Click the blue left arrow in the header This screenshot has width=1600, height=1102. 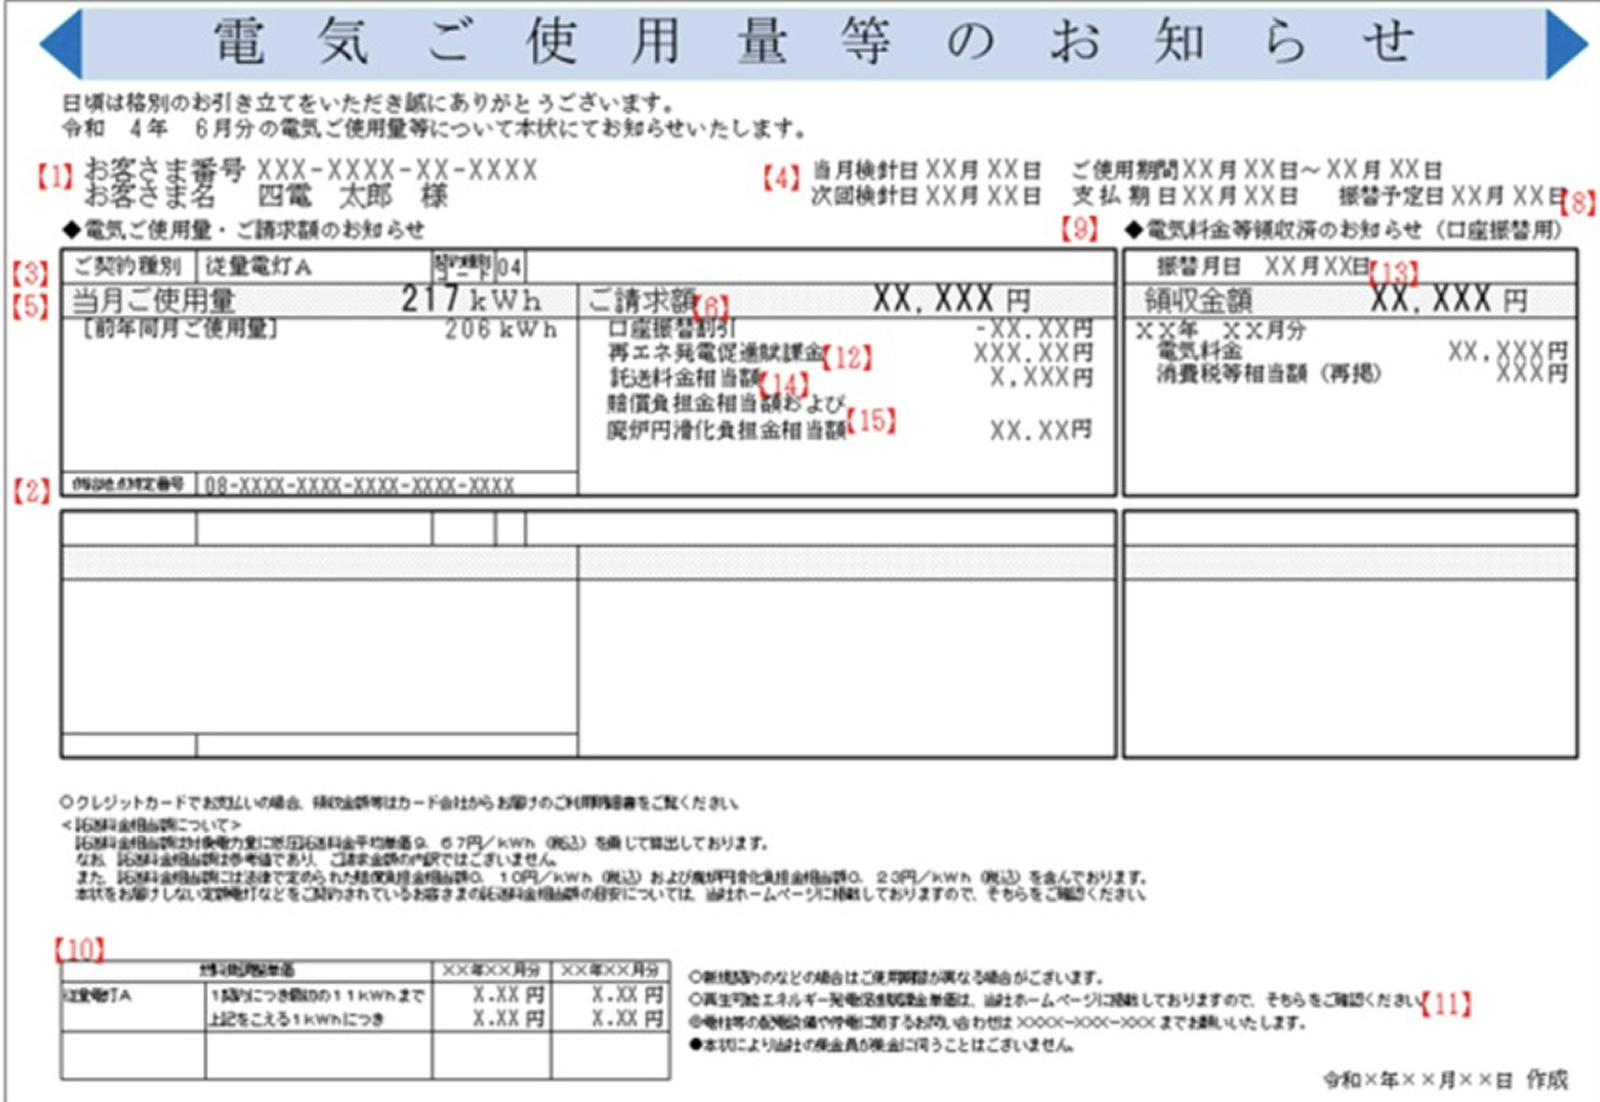point(60,44)
